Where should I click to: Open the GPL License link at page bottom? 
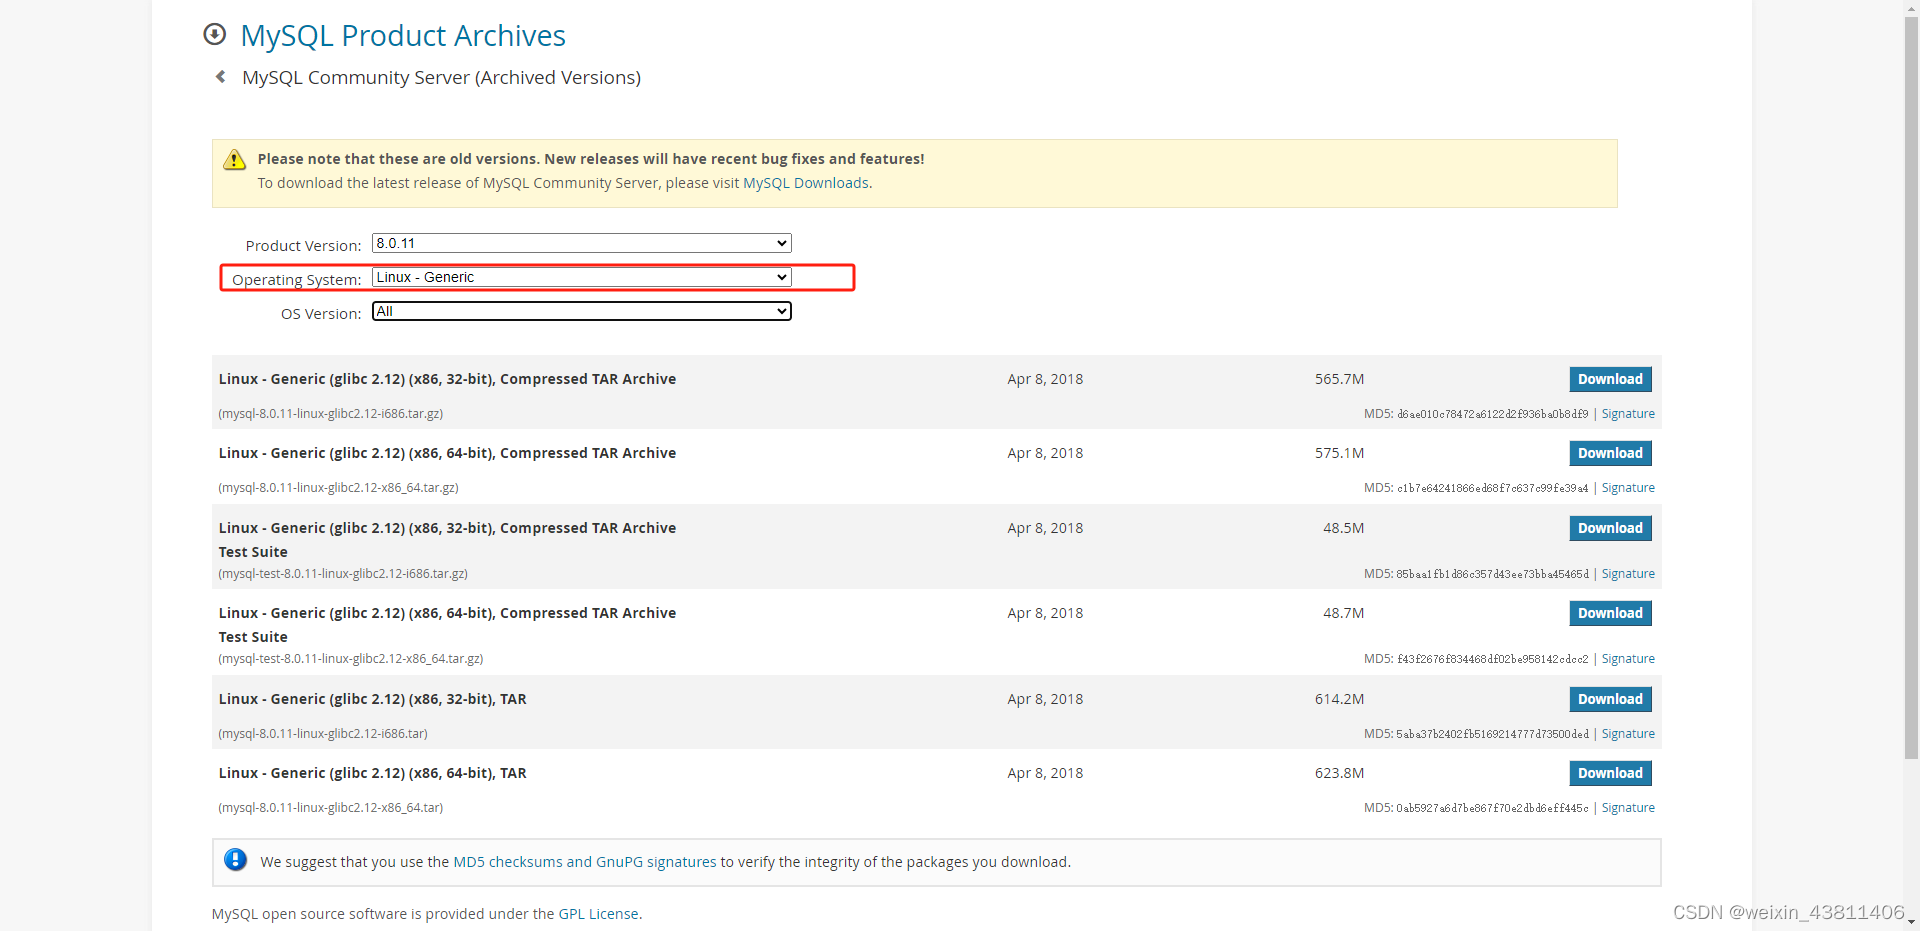tap(598, 913)
